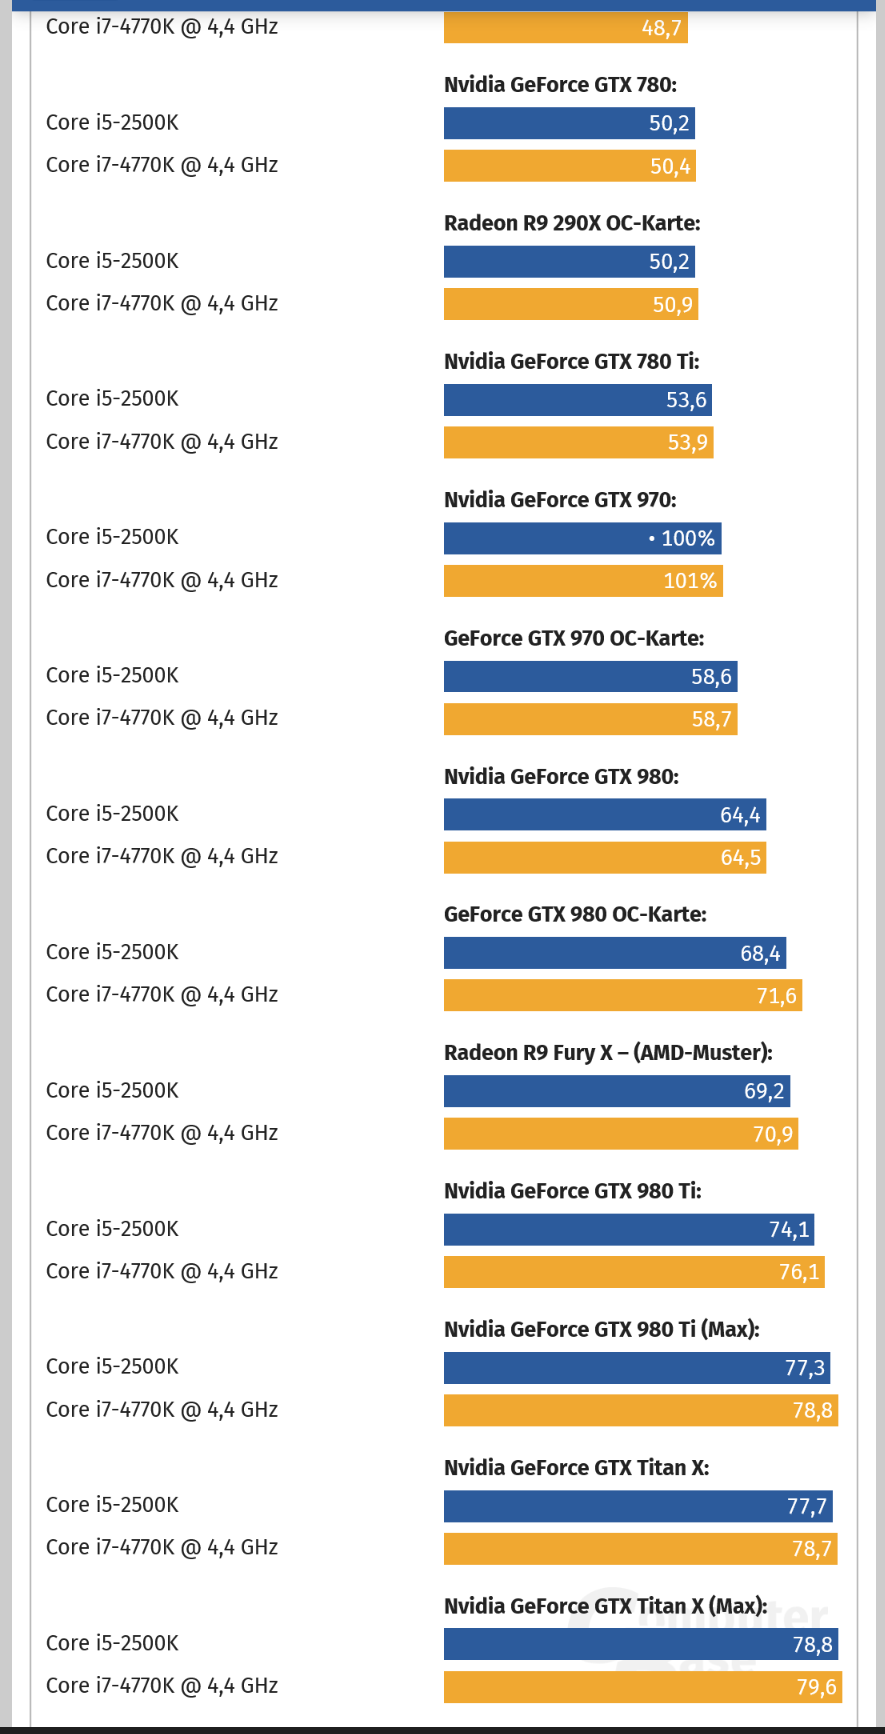The image size is (885, 1734).
Task: Select the orange 71,6 GTX 980 OC bar
Action: [622, 995]
